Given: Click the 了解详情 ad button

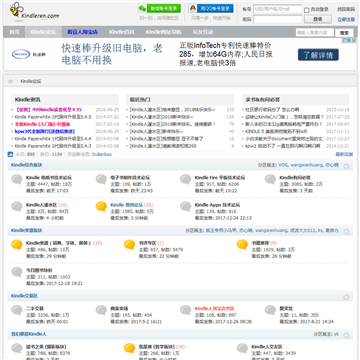Looking at the screenshot, I should 318,55.
